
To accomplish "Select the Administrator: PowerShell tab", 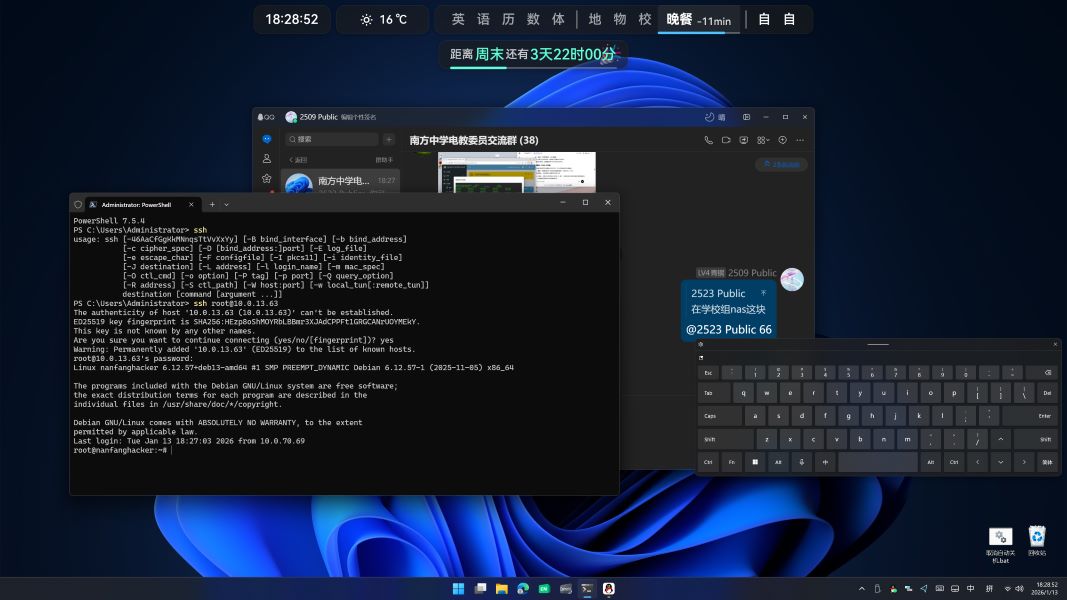I will tap(135, 204).
